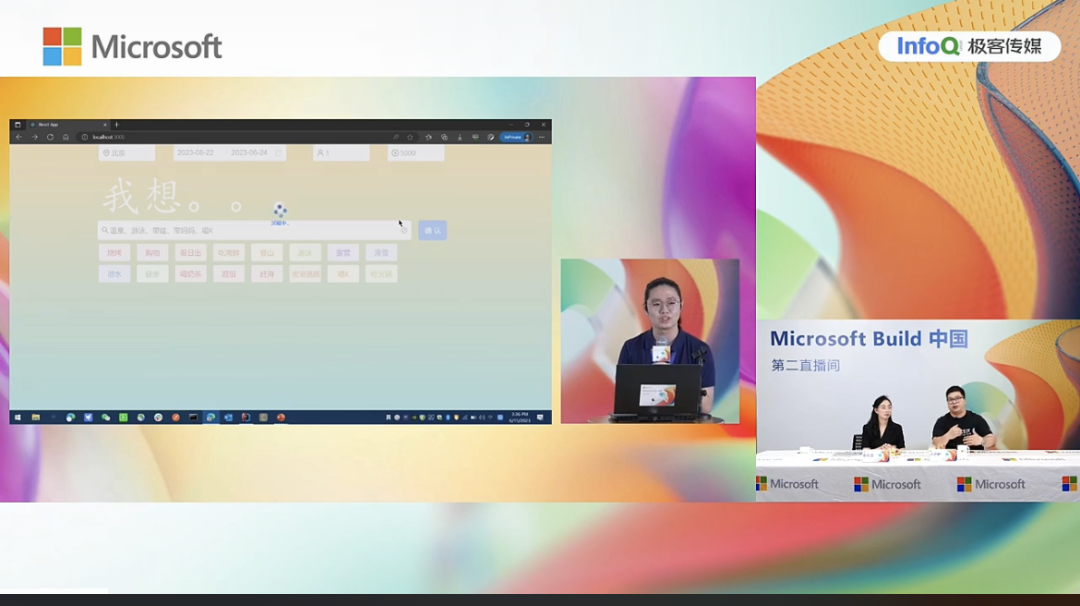This screenshot has width=1080, height=606.
Task: Toggle the 看日出 activity tag
Action: point(191,253)
